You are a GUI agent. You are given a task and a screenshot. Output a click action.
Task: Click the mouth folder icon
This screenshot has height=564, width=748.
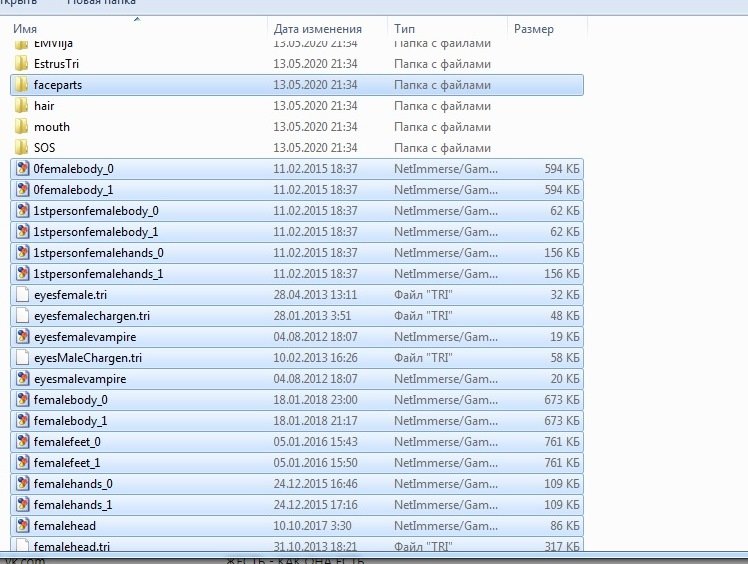tap(22, 127)
